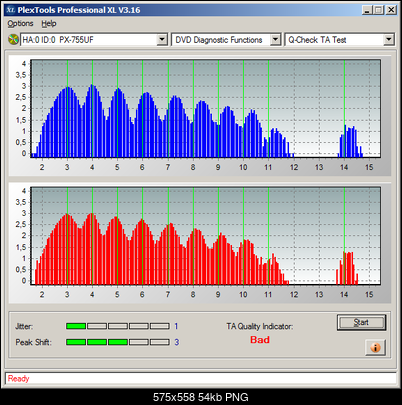Click the red histogram chart
The width and height of the screenshot is (402, 405).
point(205,236)
